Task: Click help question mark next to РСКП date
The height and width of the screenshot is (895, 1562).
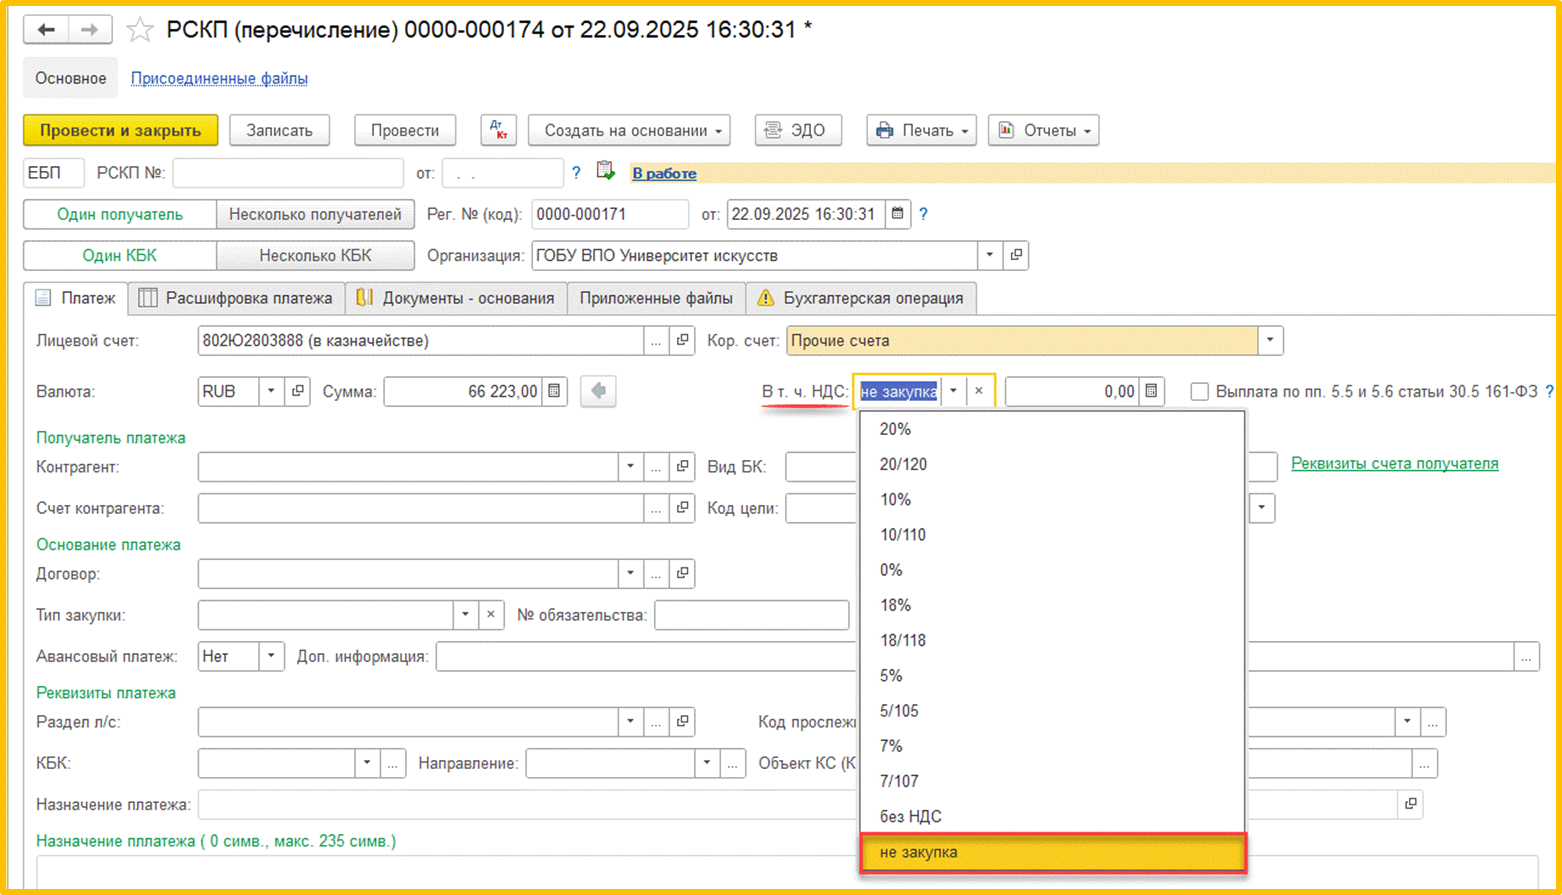Action: [x=576, y=173]
